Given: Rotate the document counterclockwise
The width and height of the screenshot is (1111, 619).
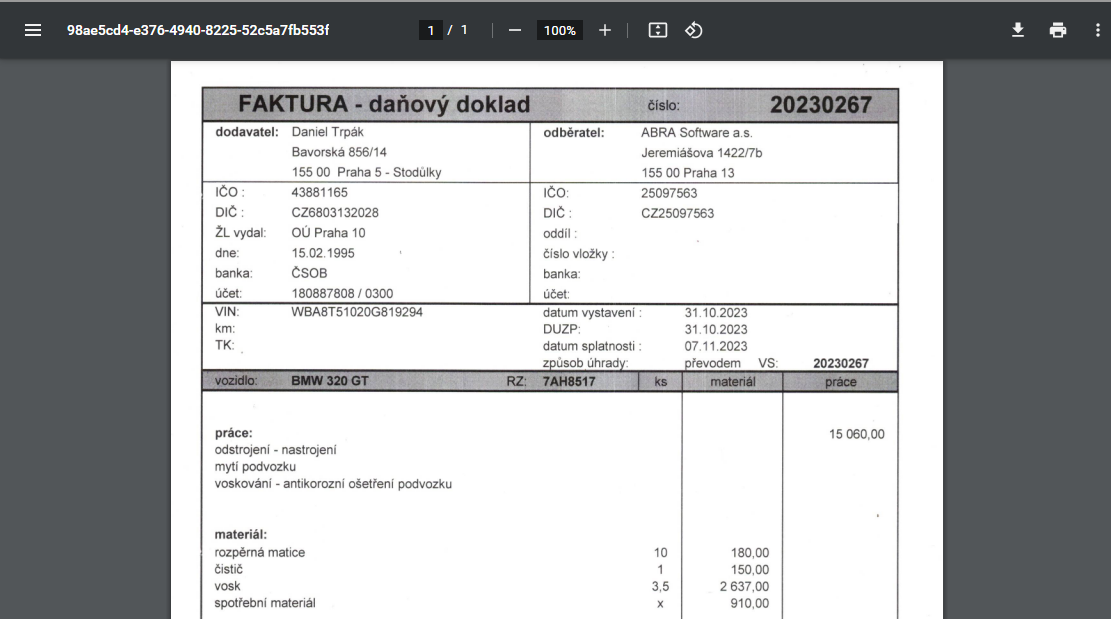Looking at the screenshot, I should click(x=693, y=30).
